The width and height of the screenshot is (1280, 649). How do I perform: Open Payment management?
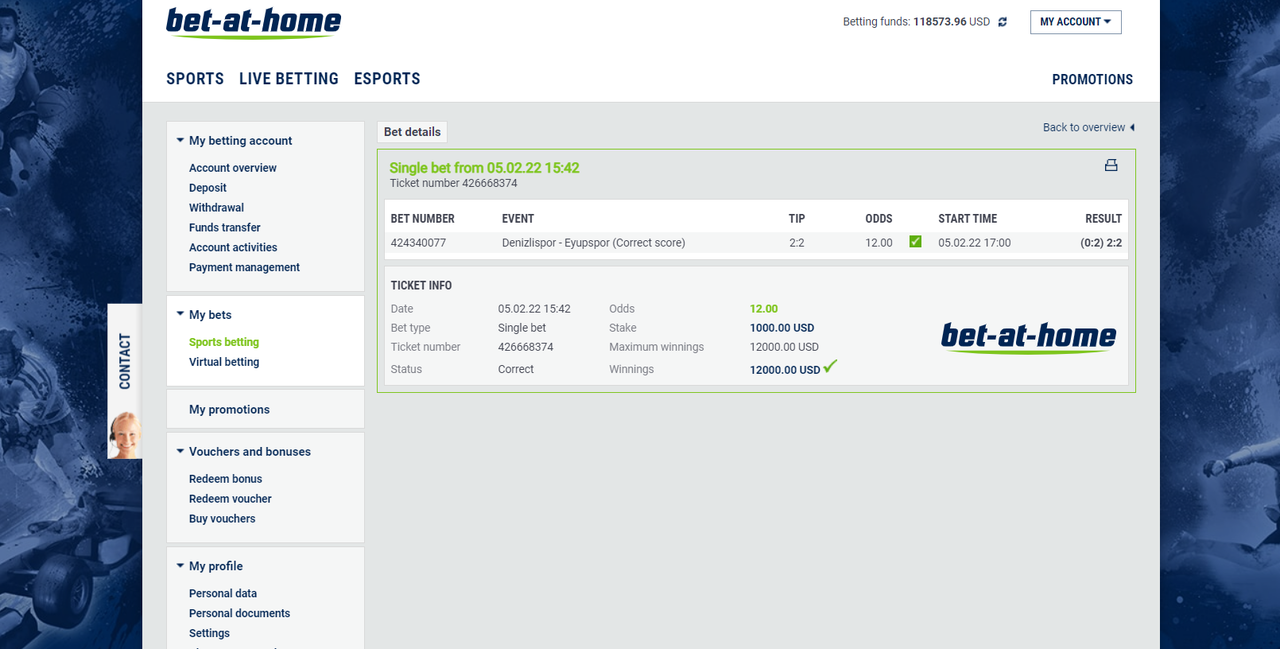[x=244, y=268]
